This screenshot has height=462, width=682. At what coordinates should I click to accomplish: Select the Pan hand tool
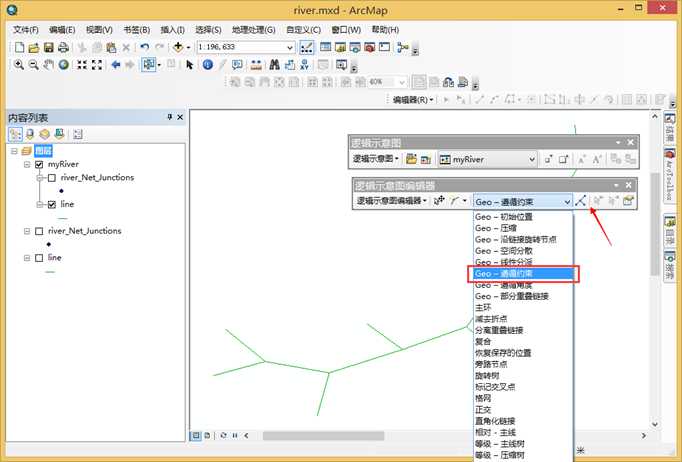click(x=48, y=65)
